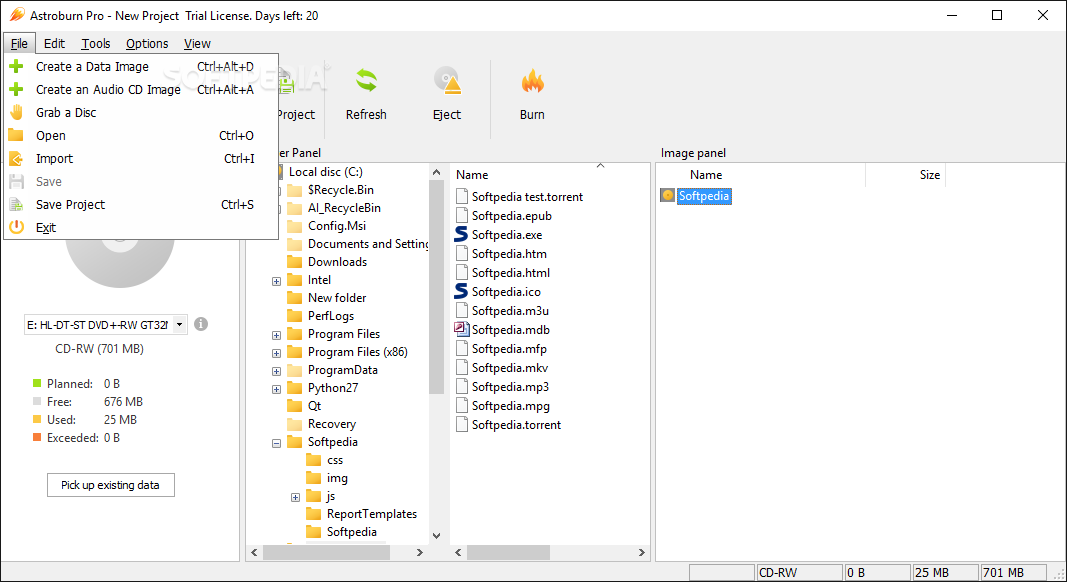The width and height of the screenshot is (1067, 582).
Task: Click the Size column header in Image panel
Action: click(x=906, y=175)
